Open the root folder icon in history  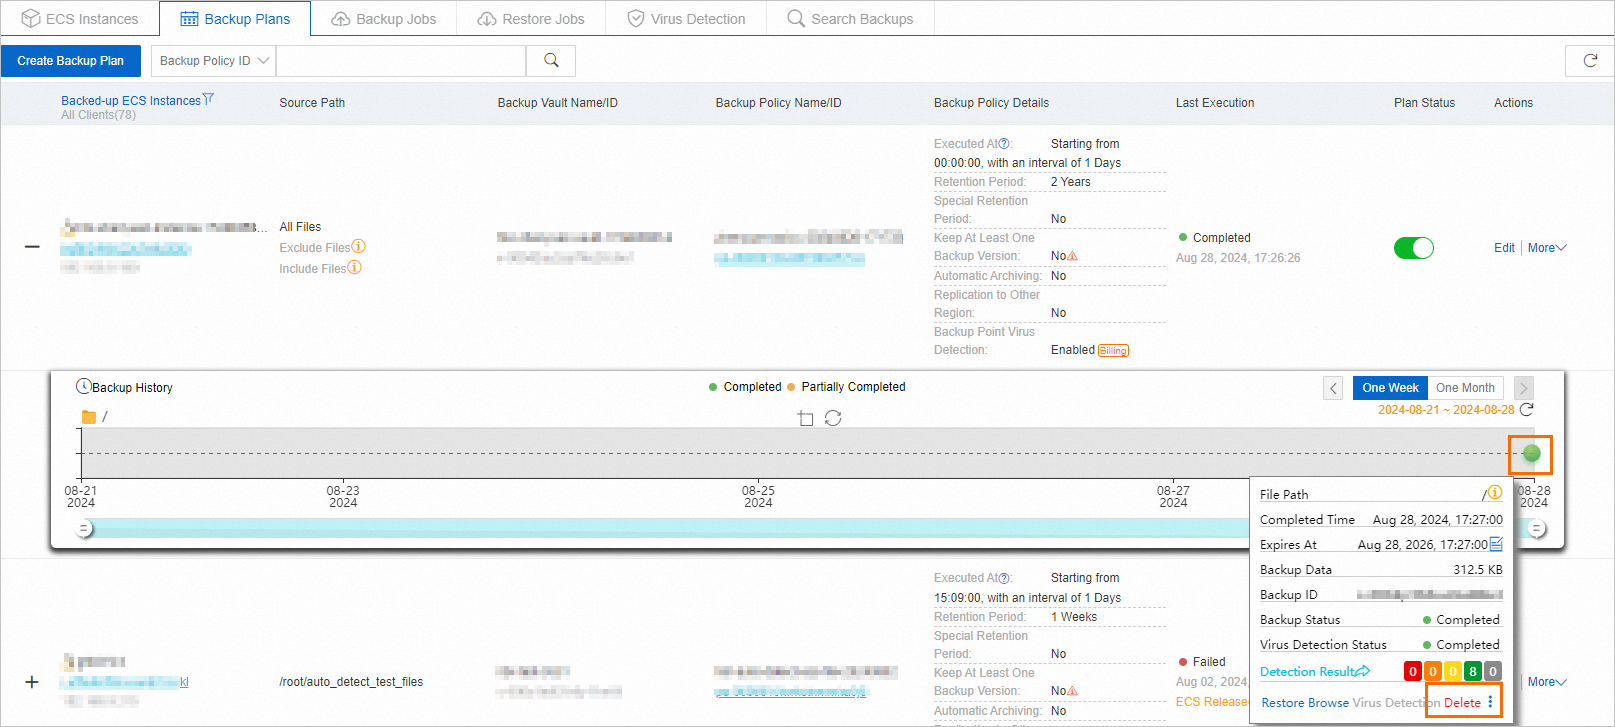tap(89, 417)
